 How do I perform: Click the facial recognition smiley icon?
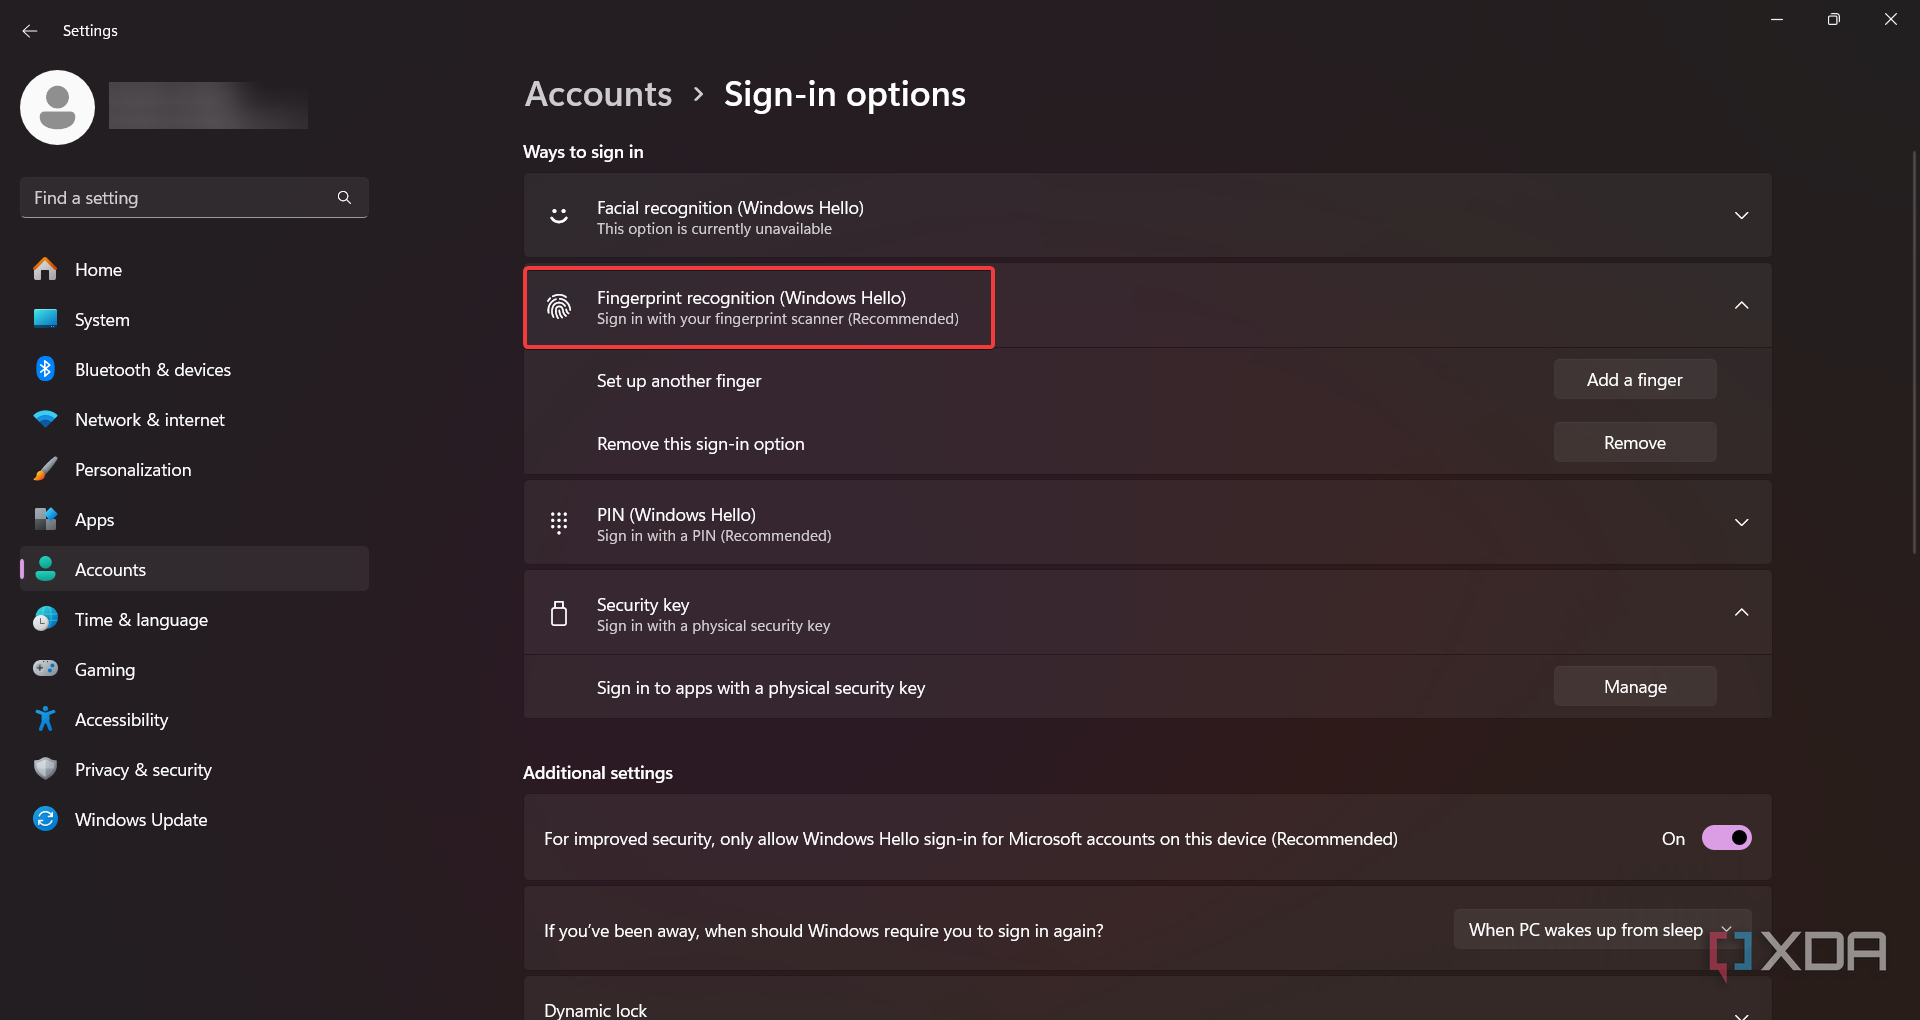point(559,215)
